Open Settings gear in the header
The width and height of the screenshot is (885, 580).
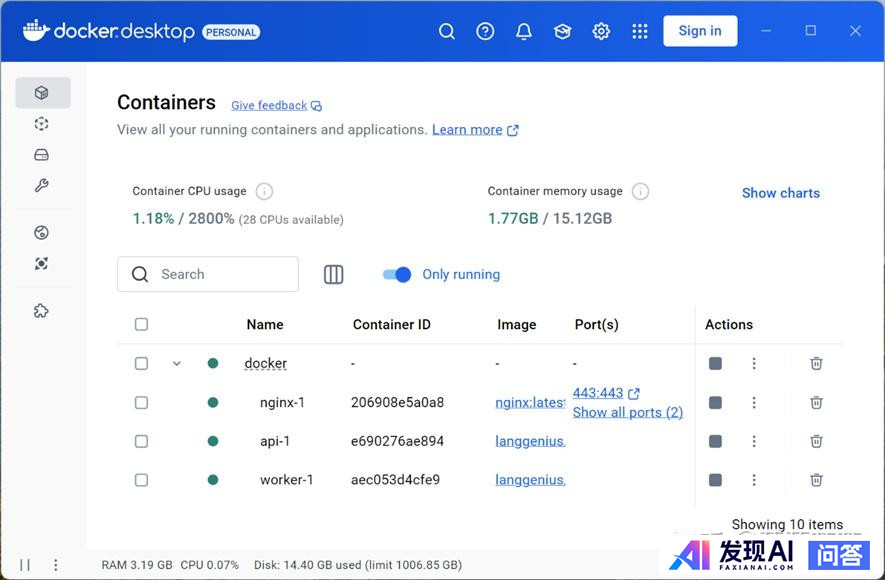click(x=601, y=31)
